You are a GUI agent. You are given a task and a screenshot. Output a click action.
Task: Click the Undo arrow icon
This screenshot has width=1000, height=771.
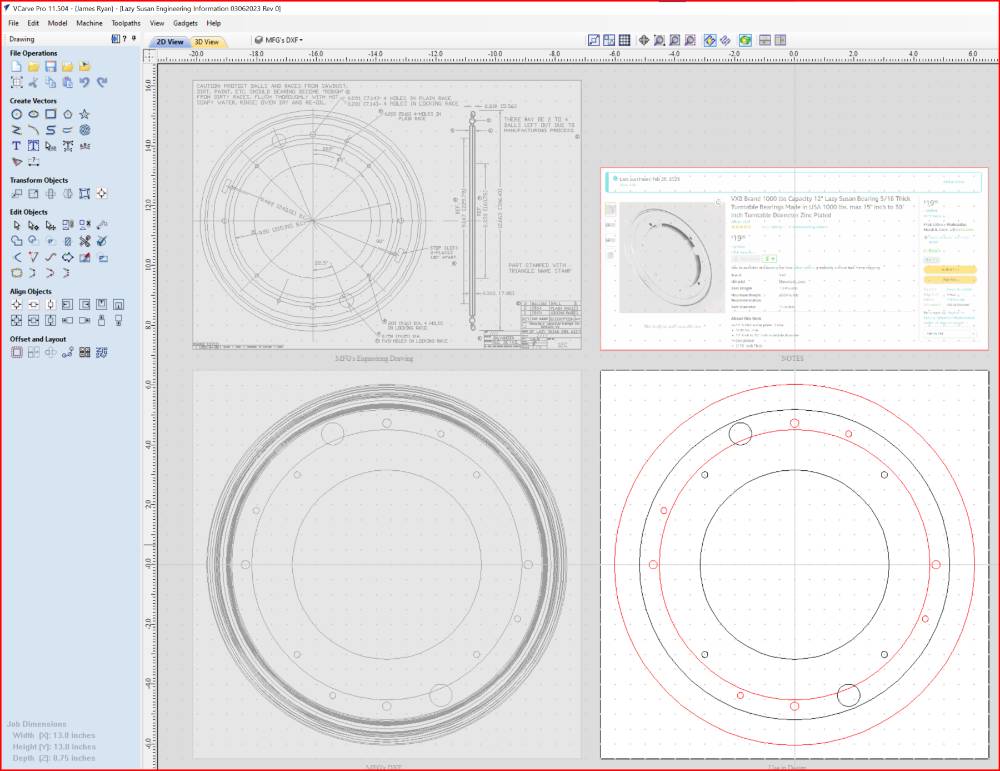pos(85,82)
